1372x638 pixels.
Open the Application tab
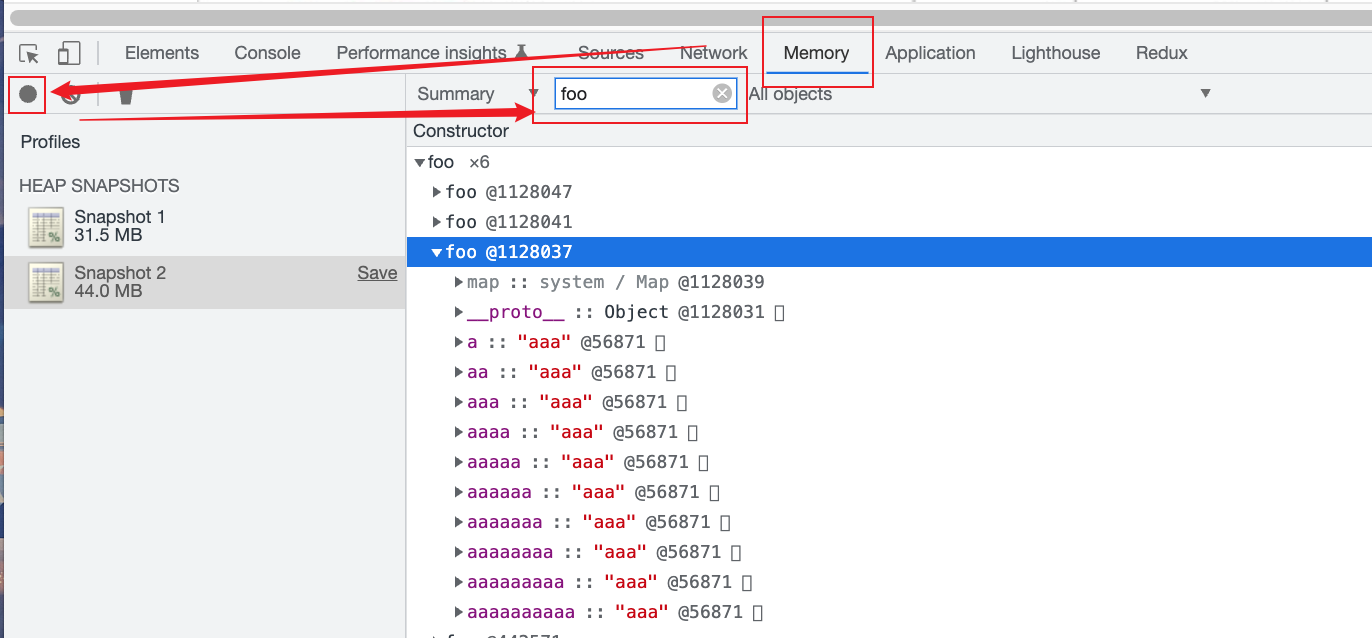click(930, 54)
